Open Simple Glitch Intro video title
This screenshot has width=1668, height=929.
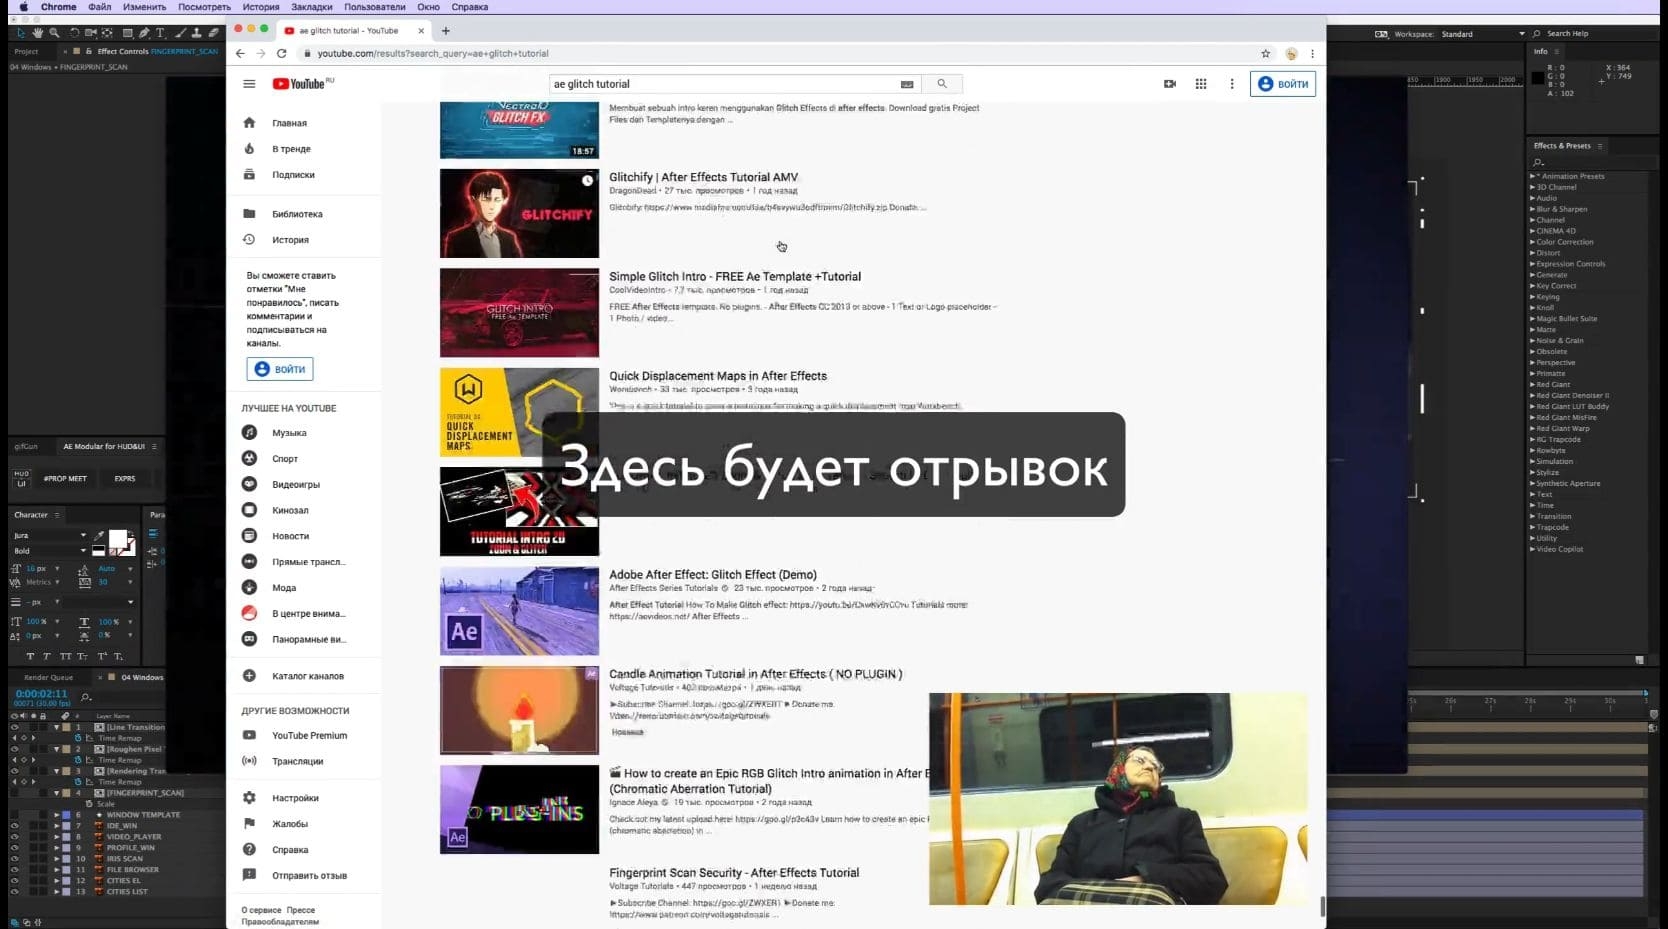click(735, 277)
